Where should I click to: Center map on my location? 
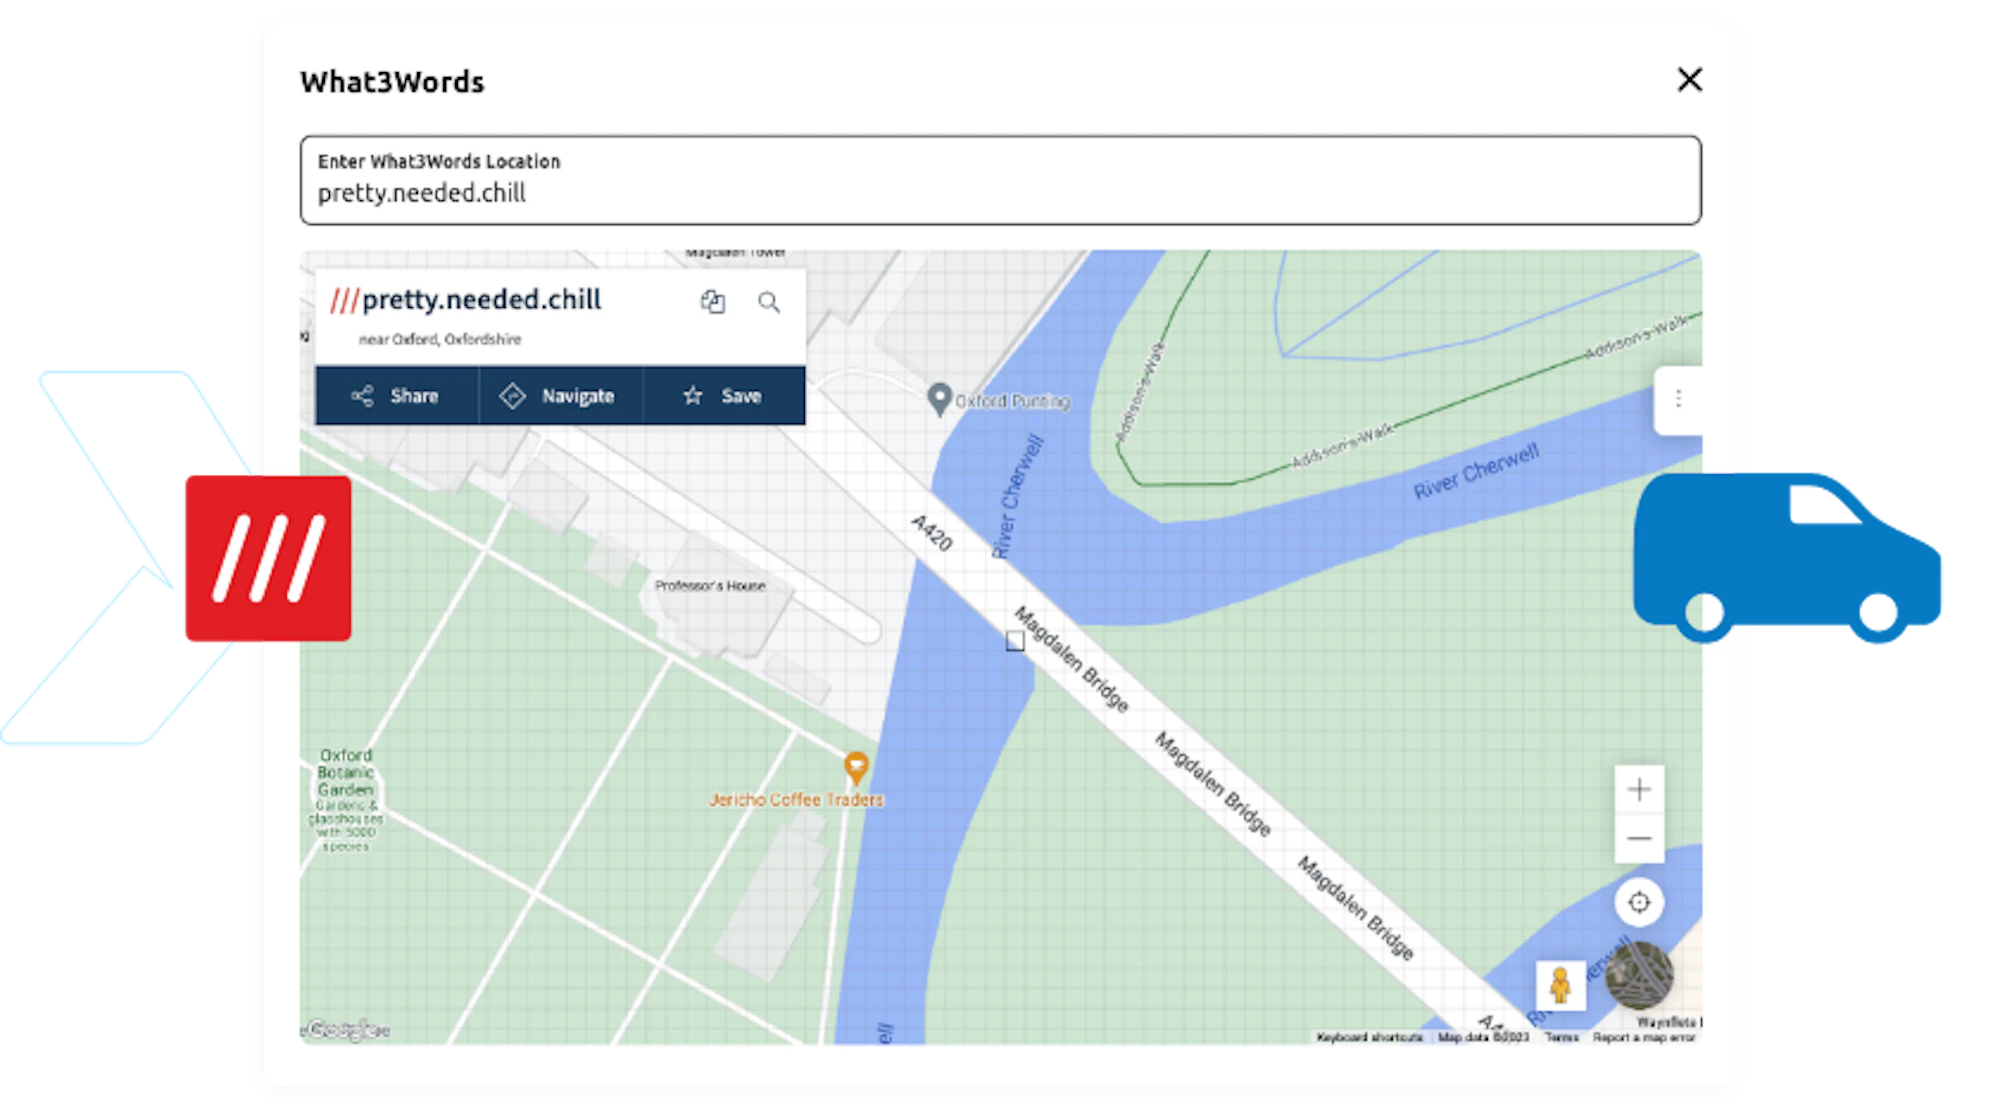click(x=1638, y=902)
